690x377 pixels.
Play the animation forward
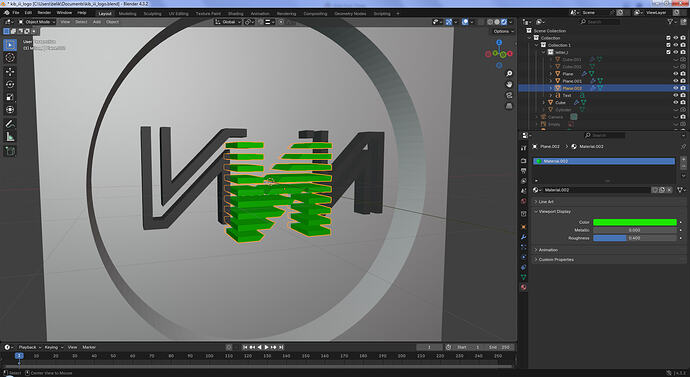[x=266, y=347]
